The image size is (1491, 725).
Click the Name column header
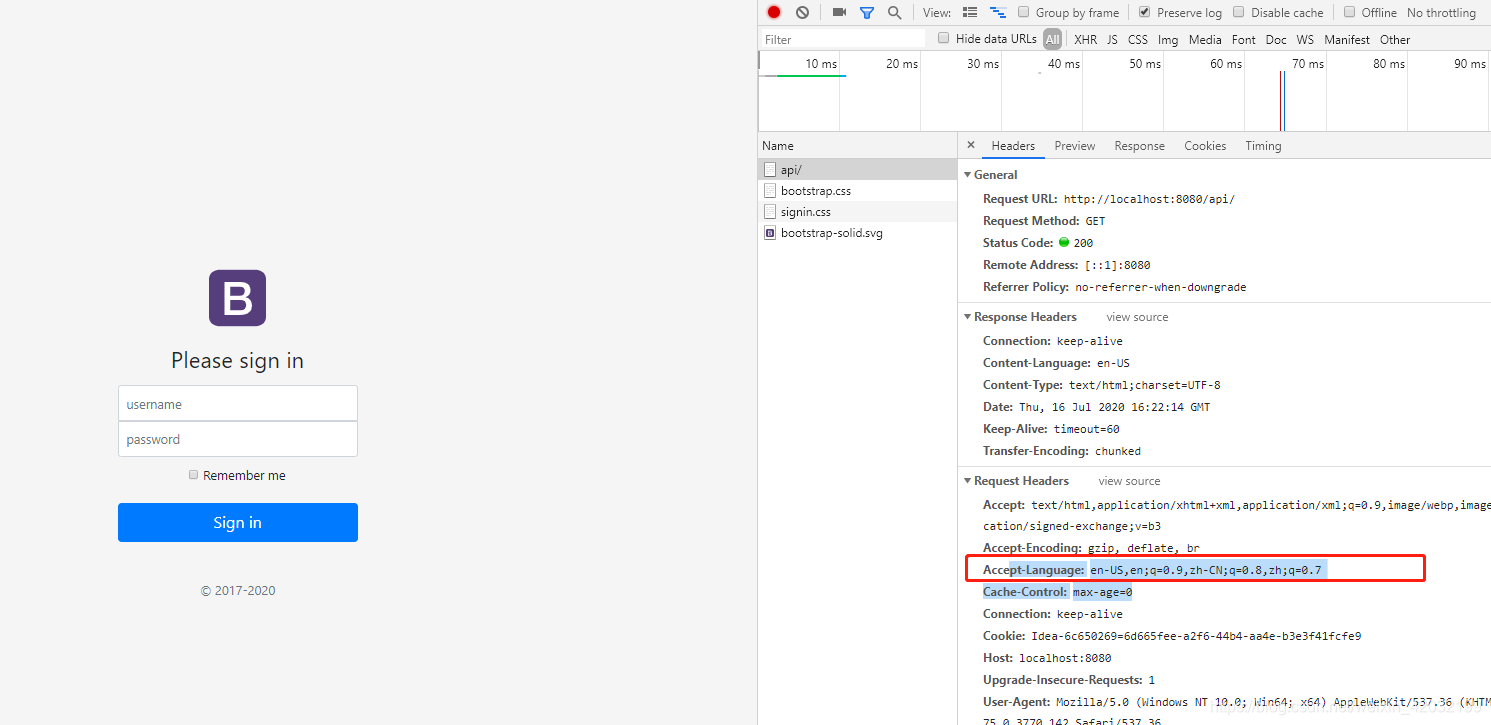[858, 146]
